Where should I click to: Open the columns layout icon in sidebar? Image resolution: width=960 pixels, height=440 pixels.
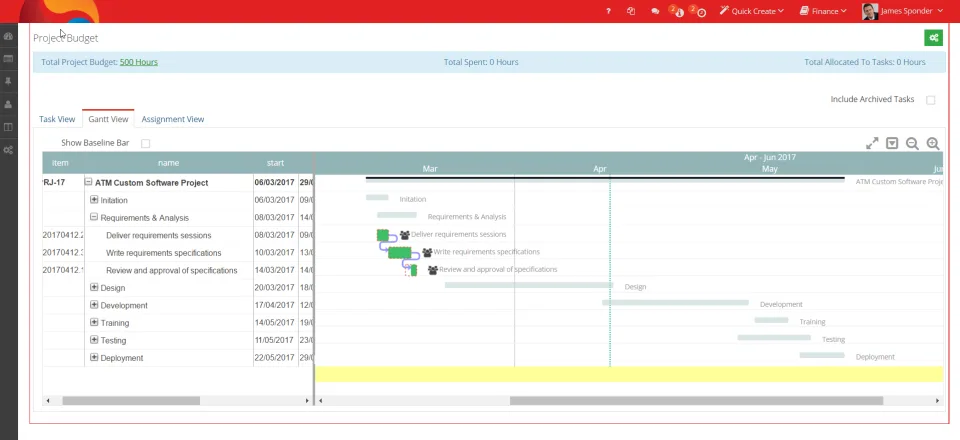point(8,127)
